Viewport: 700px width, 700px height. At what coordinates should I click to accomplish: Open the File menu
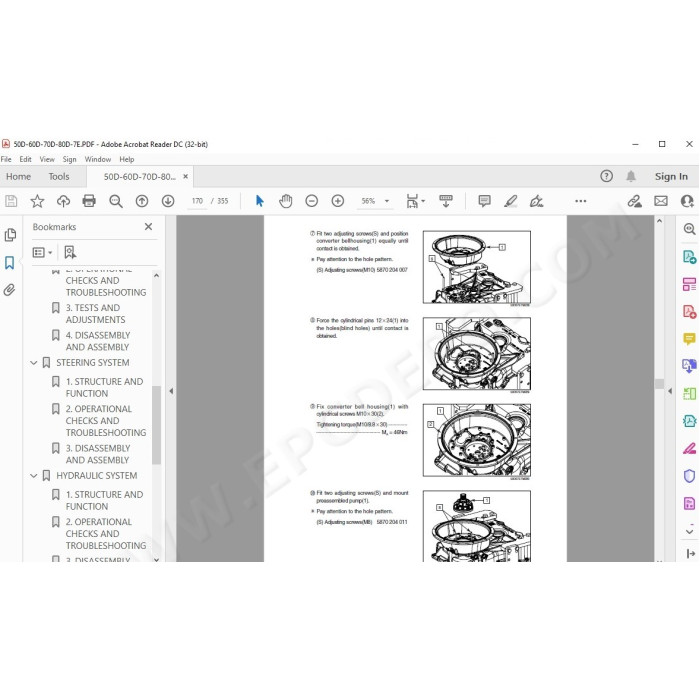(6, 159)
